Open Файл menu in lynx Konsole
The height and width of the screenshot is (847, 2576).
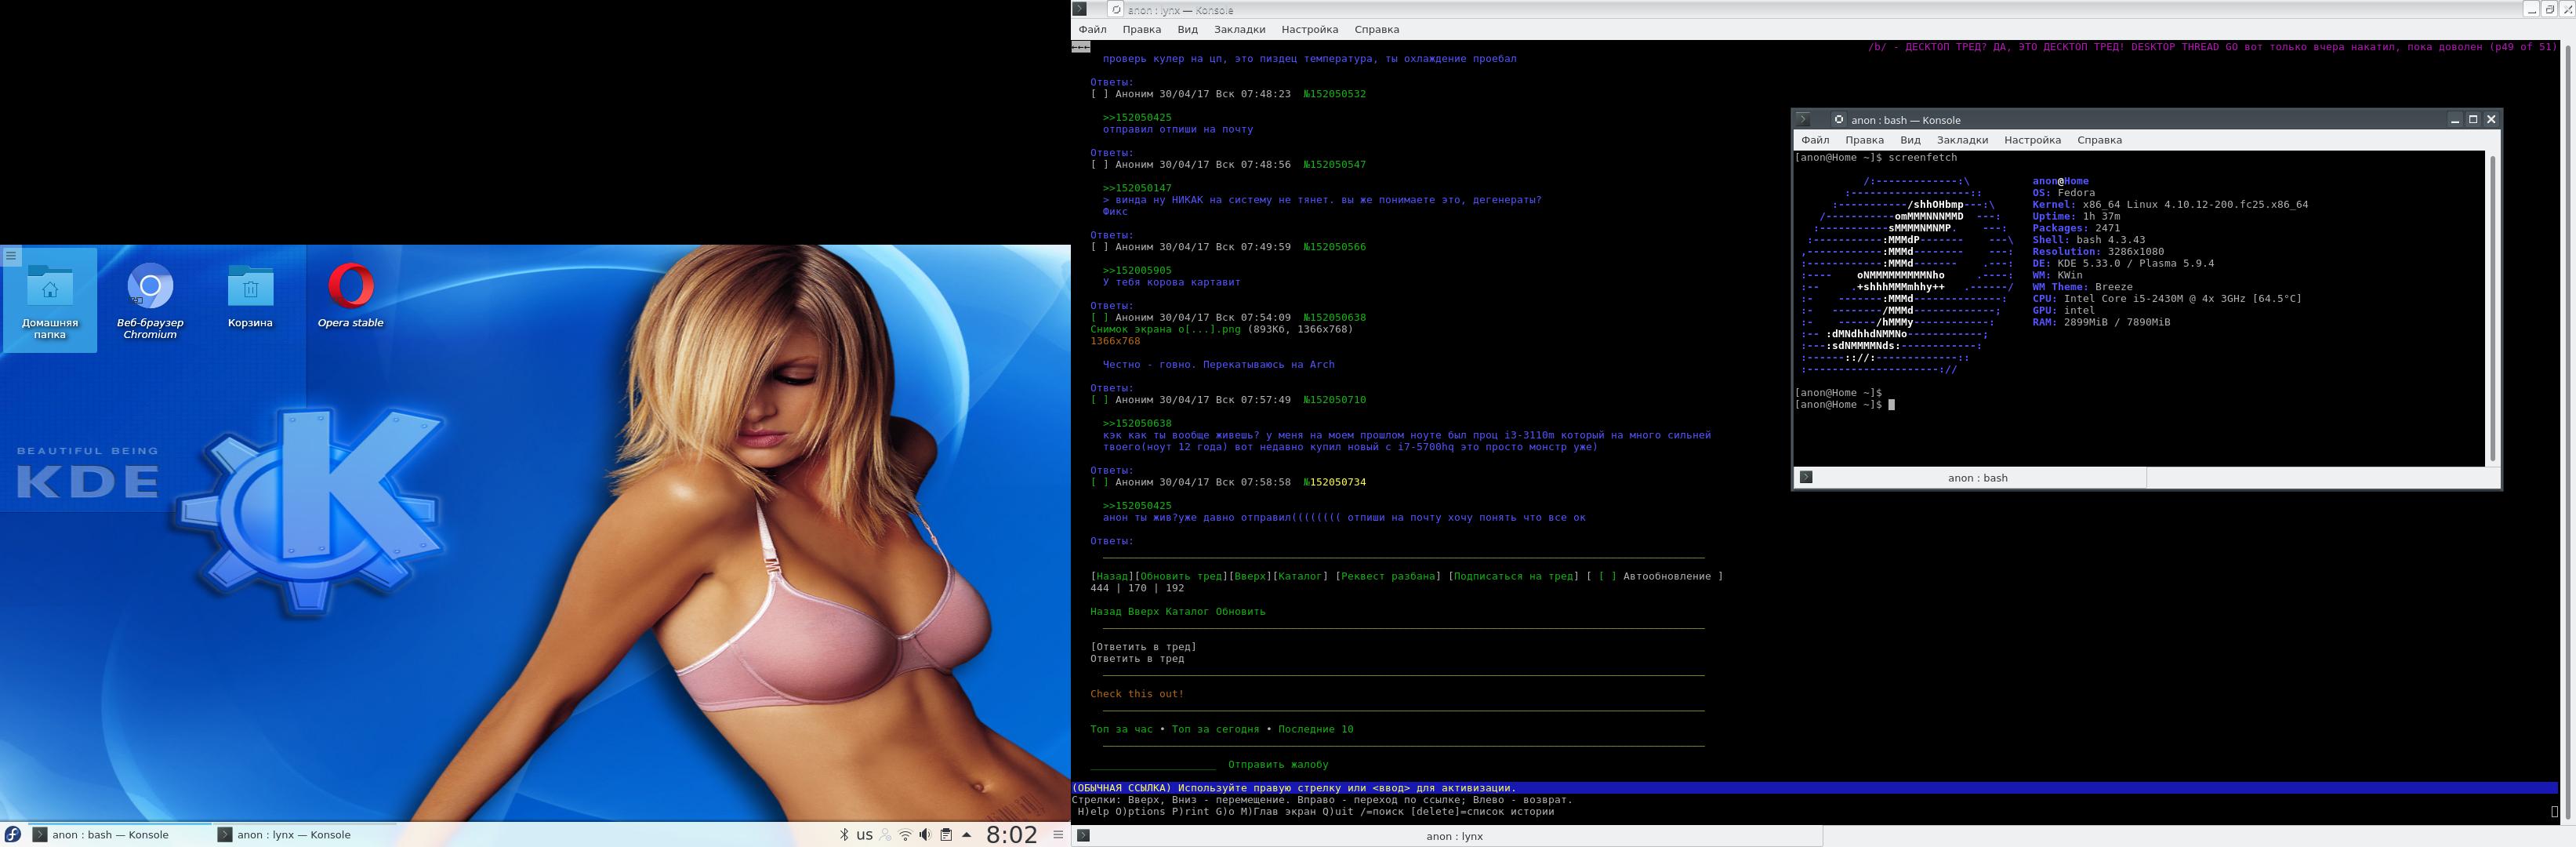click(1092, 30)
